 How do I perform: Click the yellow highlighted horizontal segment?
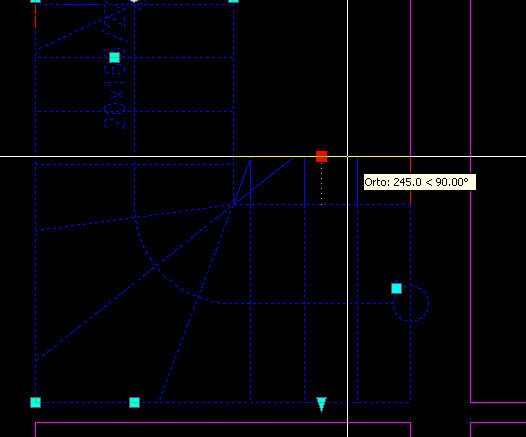pos(322,156)
